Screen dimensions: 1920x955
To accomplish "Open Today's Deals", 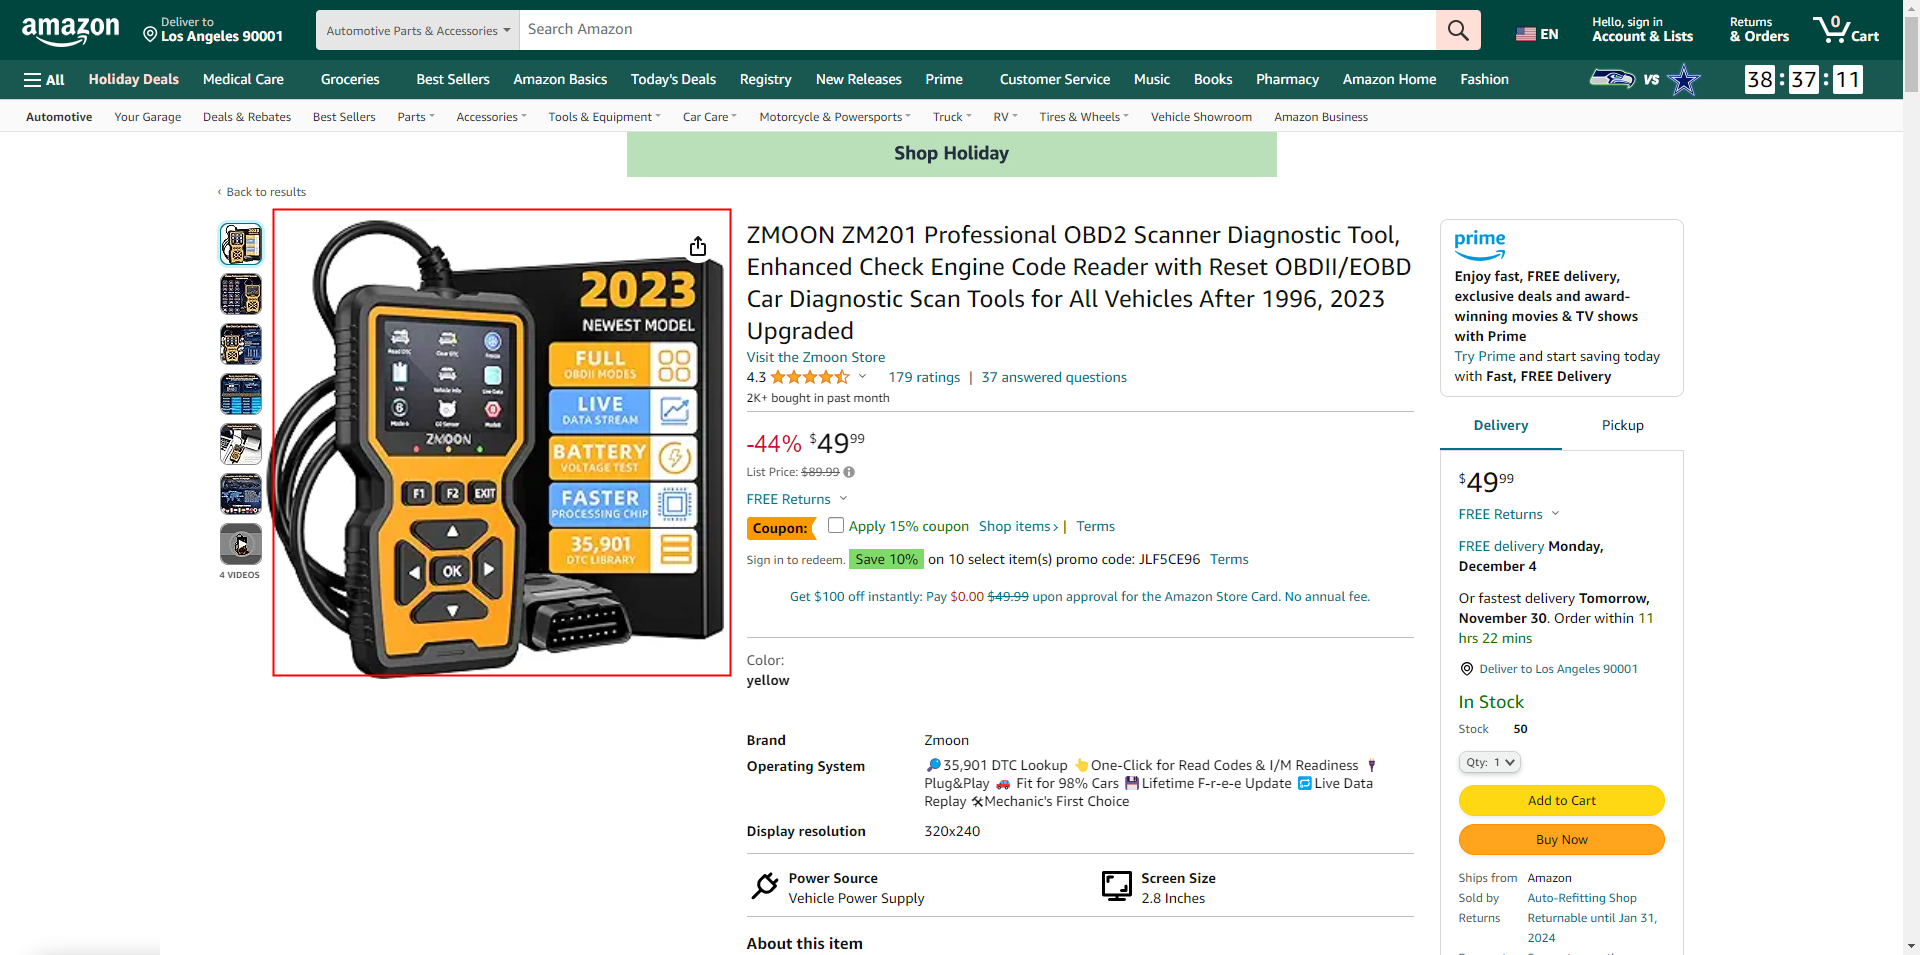I will click(673, 79).
